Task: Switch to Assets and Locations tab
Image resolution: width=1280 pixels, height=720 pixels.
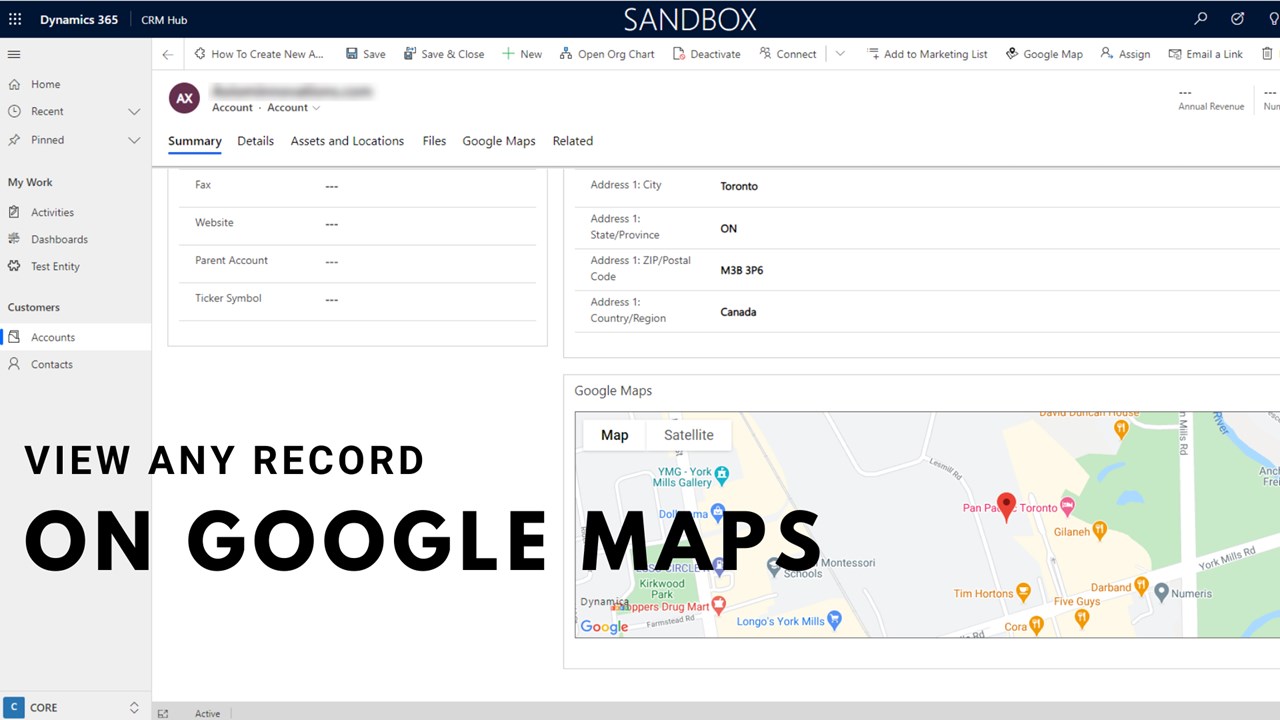Action: tap(347, 141)
